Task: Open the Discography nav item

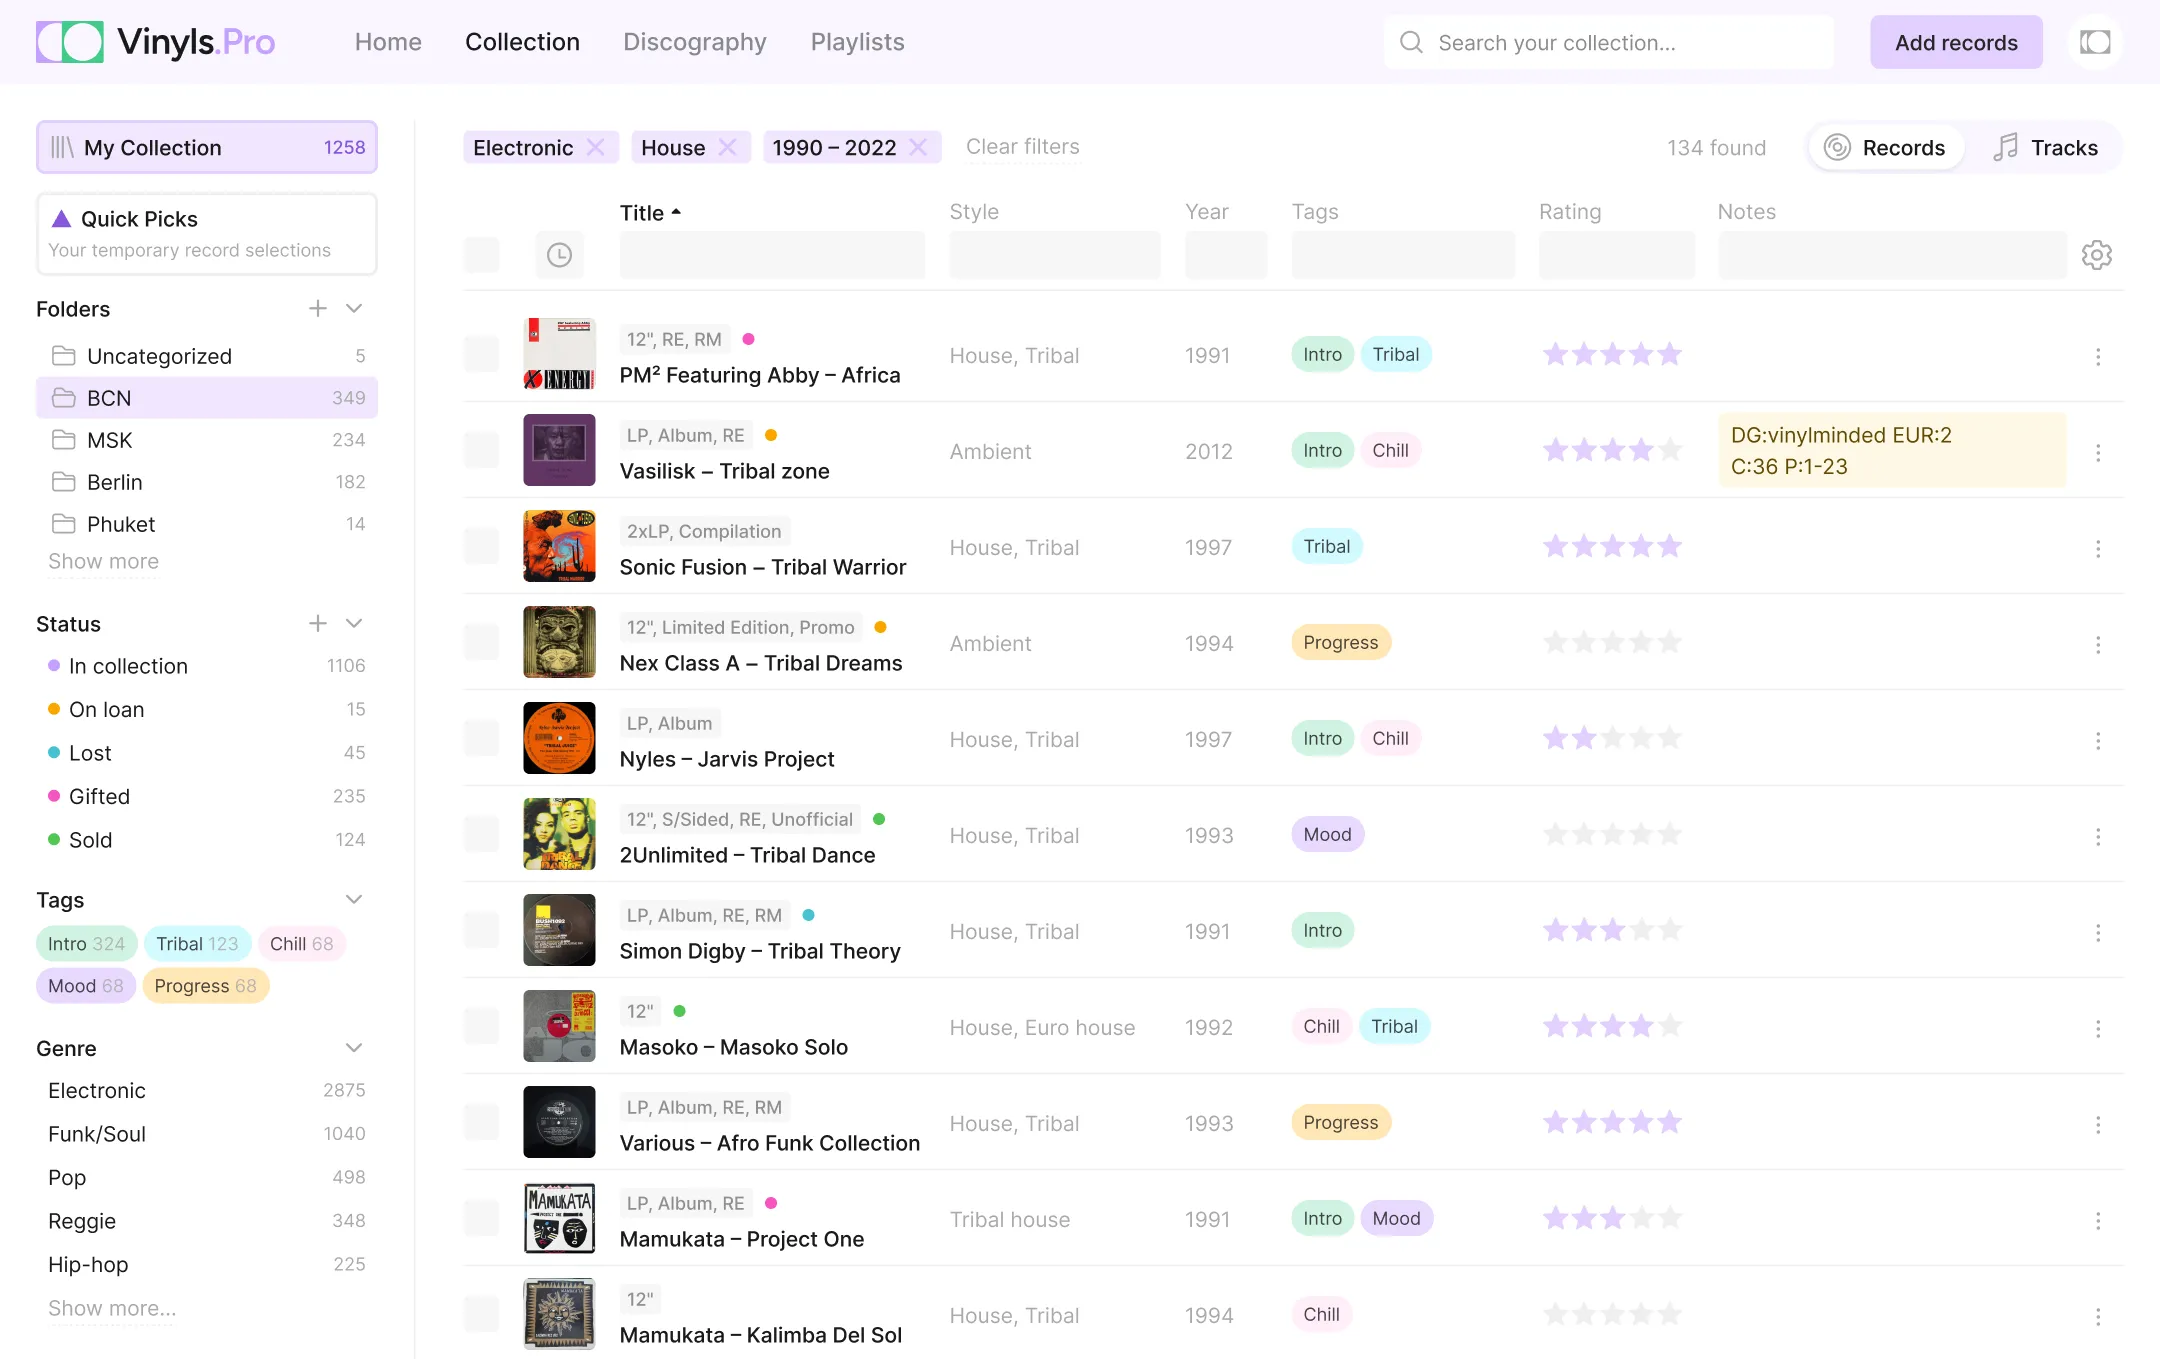Action: tap(694, 42)
